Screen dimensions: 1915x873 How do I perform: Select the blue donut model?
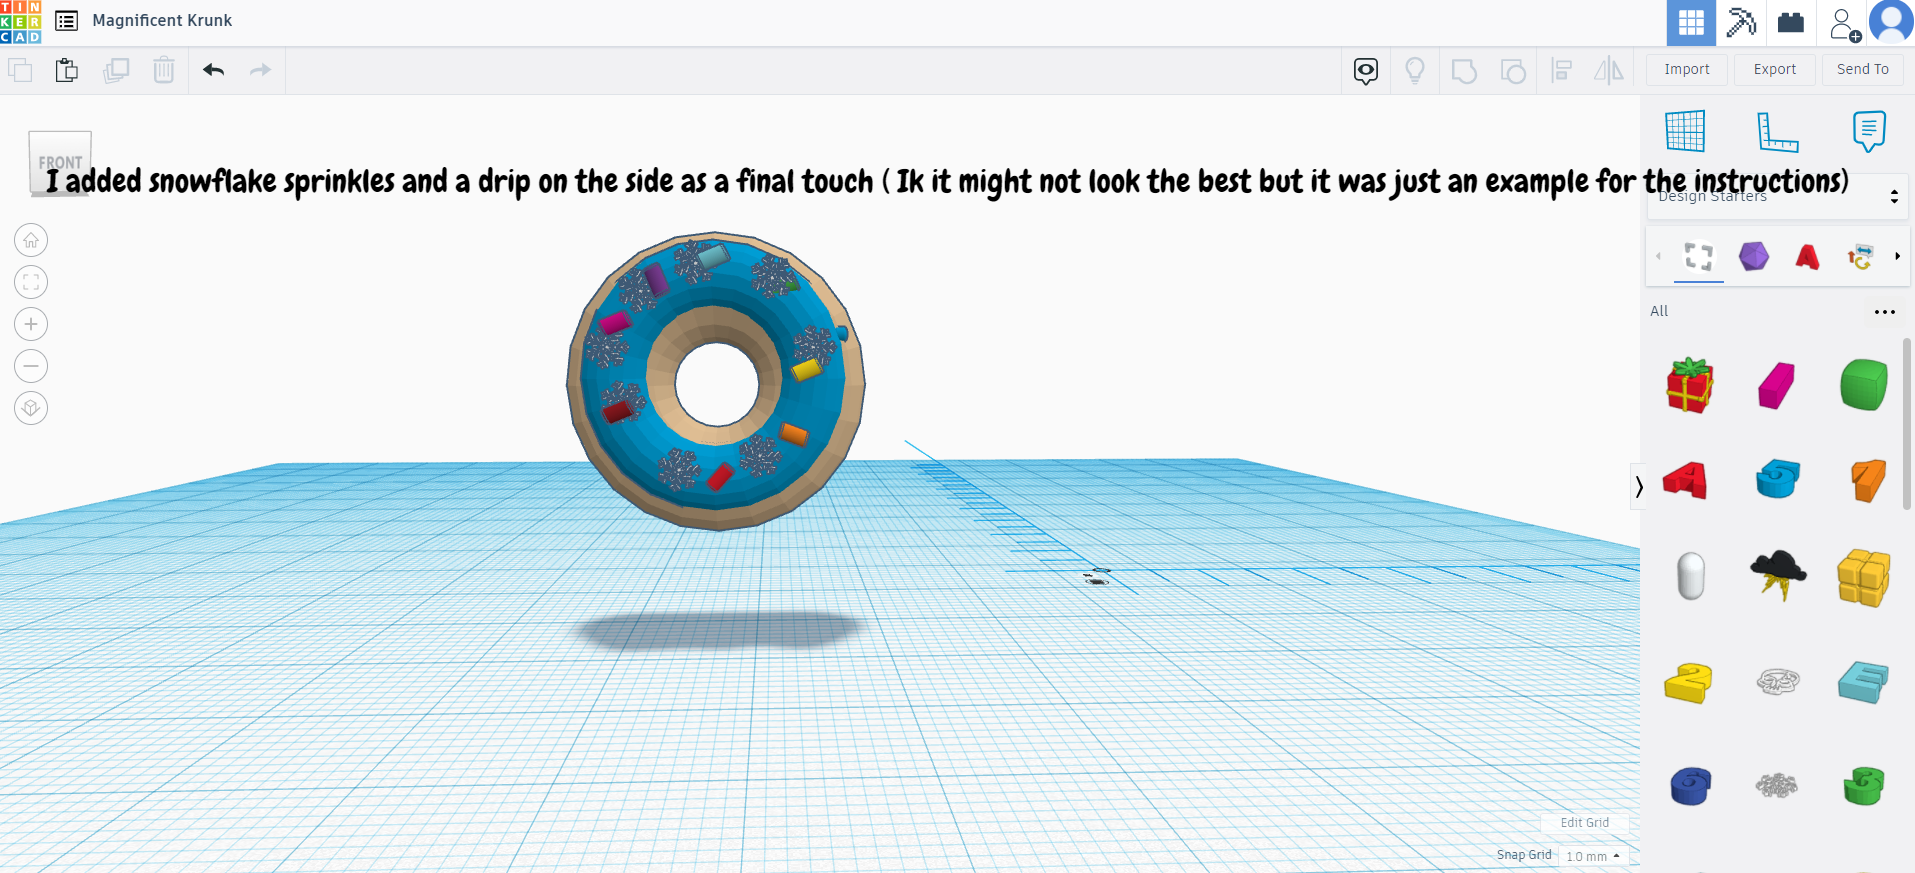coord(716,381)
